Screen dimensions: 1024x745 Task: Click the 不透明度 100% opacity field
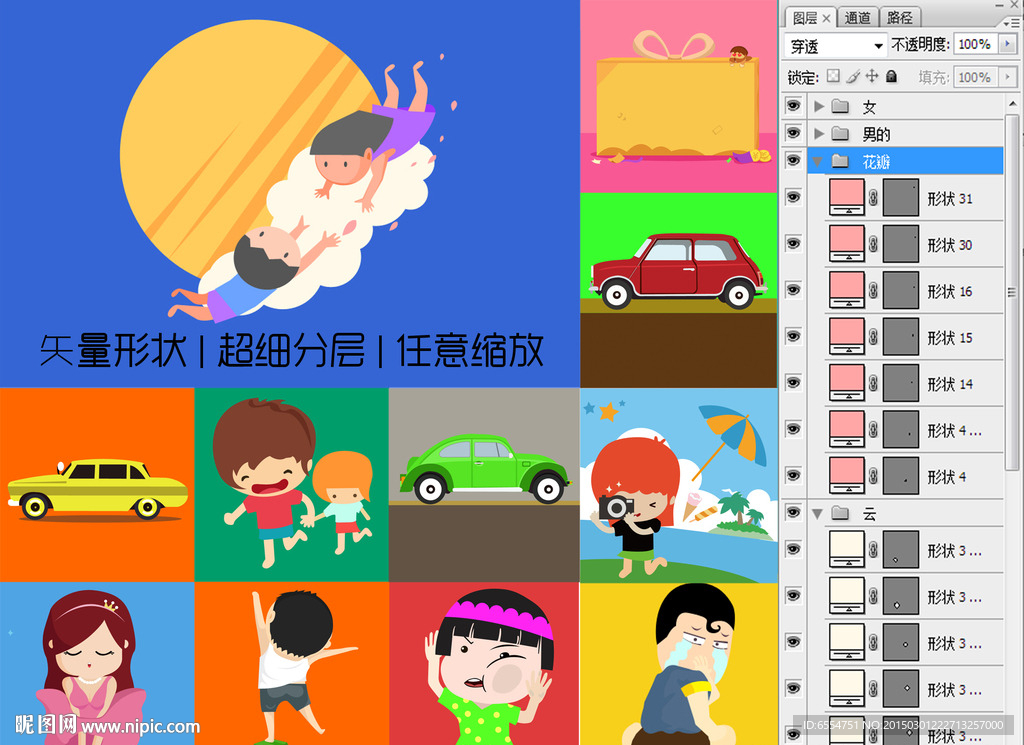(x=976, y=44)
